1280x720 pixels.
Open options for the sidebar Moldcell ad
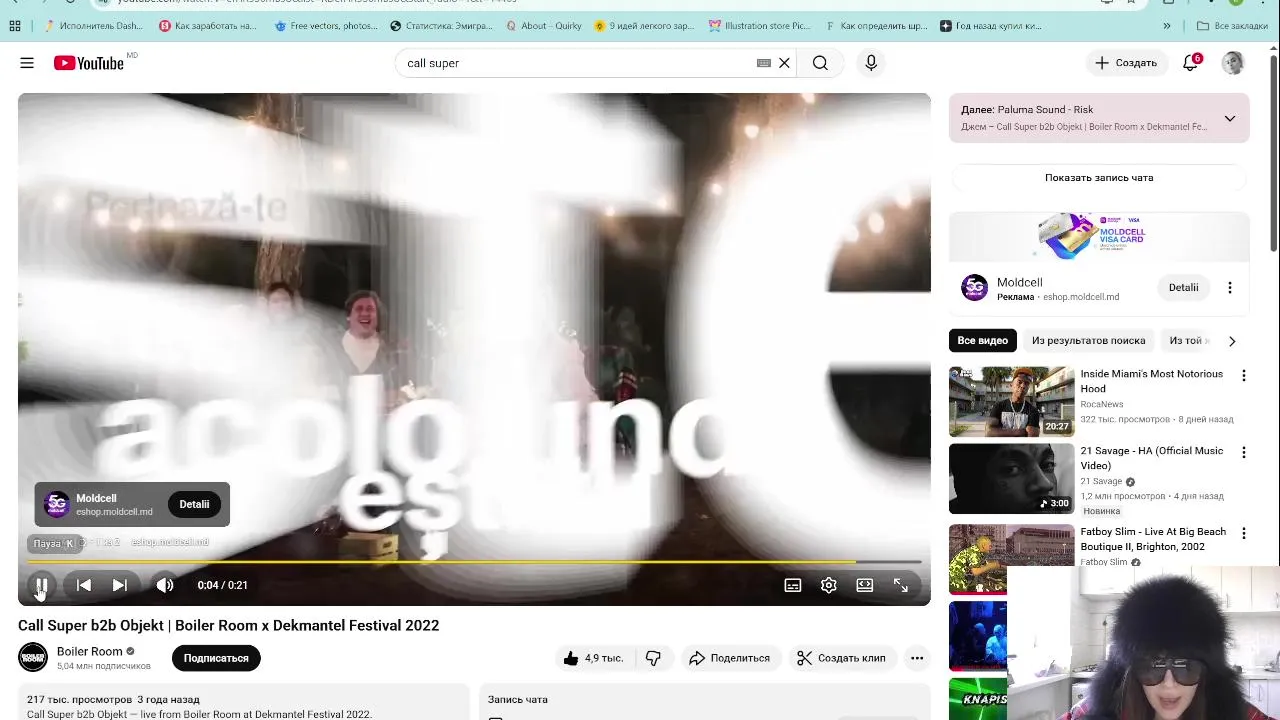click(1230, 288)
